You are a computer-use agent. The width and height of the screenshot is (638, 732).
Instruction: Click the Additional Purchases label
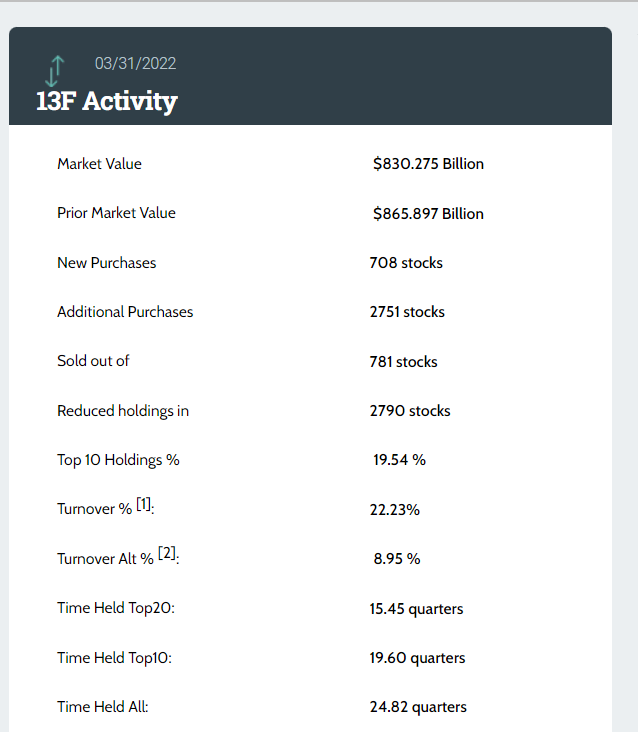(125, 312)
